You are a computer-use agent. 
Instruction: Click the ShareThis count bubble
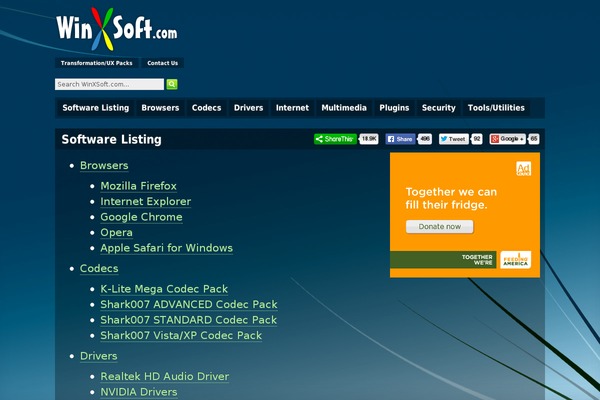[x=369, y=139]
